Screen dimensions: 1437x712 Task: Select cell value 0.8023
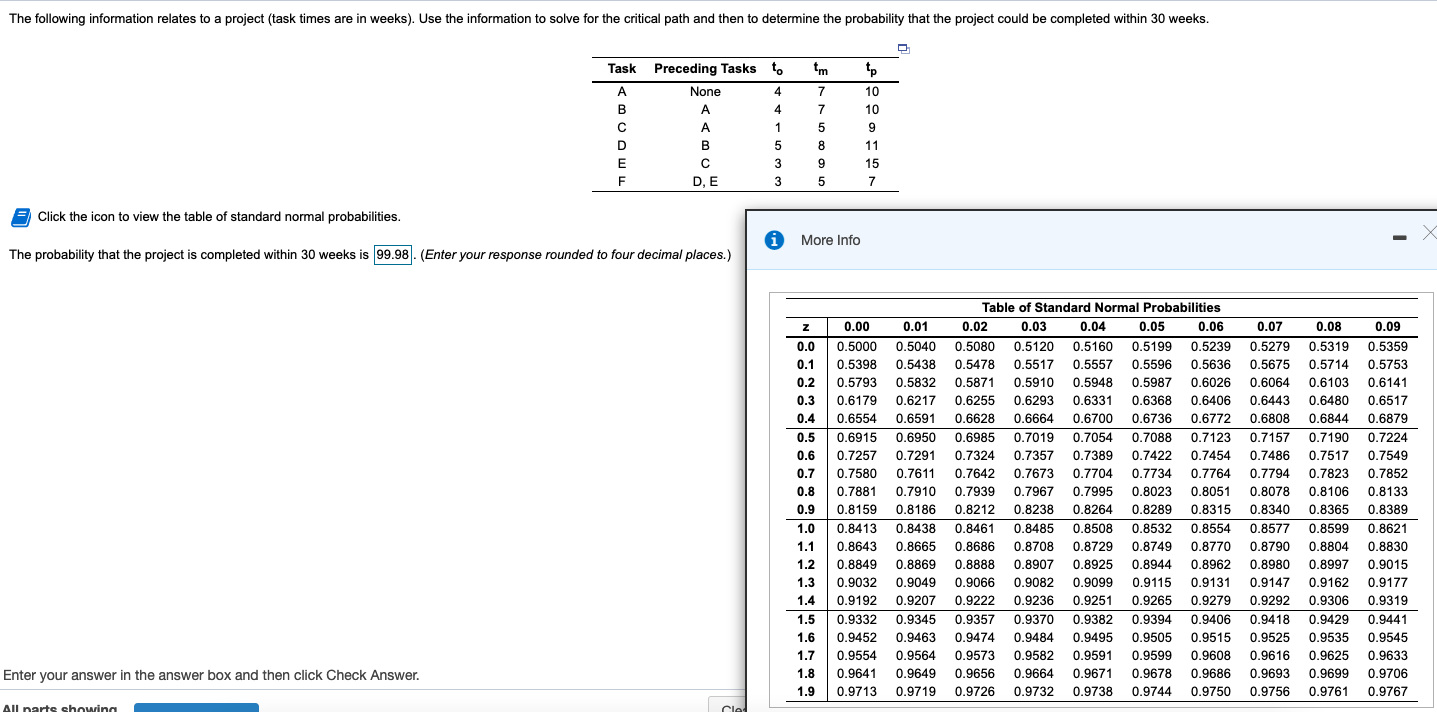1151,491
